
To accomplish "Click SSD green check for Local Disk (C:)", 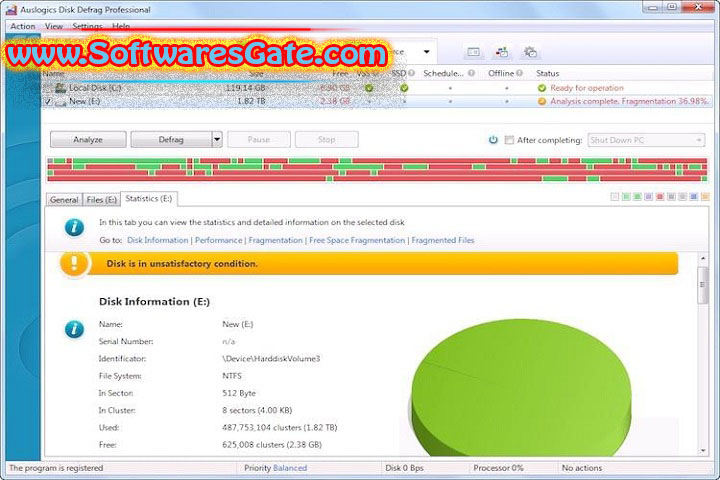I will 404,88.
